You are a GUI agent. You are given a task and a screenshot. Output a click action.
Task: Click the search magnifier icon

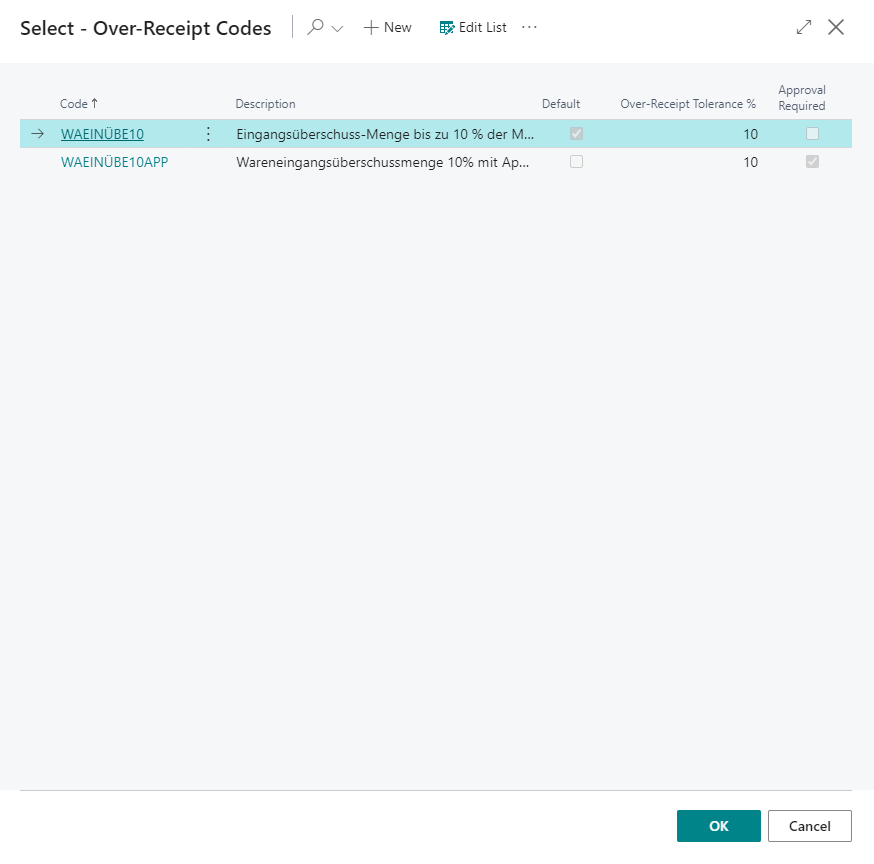[316, 28]
